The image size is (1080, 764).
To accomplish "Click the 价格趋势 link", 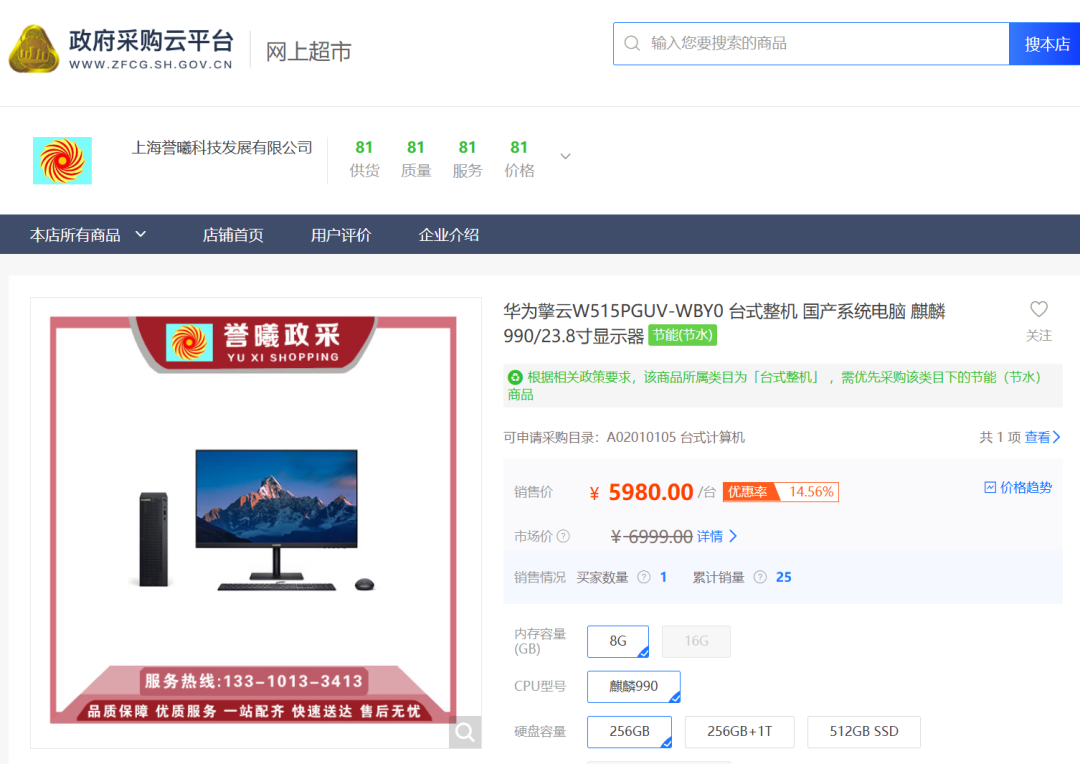I will click(1026, 488).
